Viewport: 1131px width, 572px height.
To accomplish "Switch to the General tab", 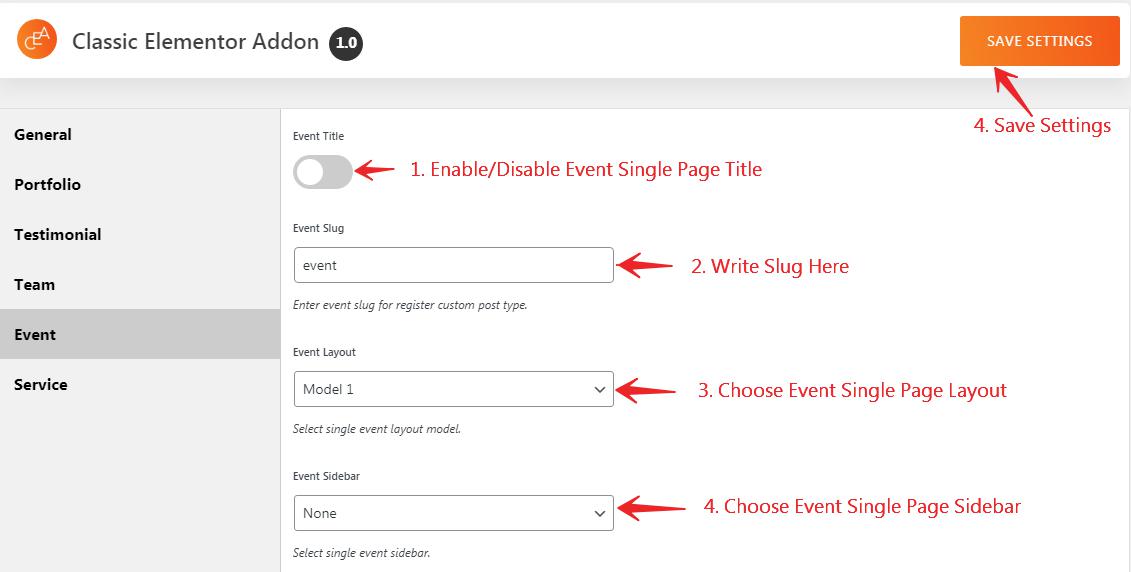I will pos(140,134).
